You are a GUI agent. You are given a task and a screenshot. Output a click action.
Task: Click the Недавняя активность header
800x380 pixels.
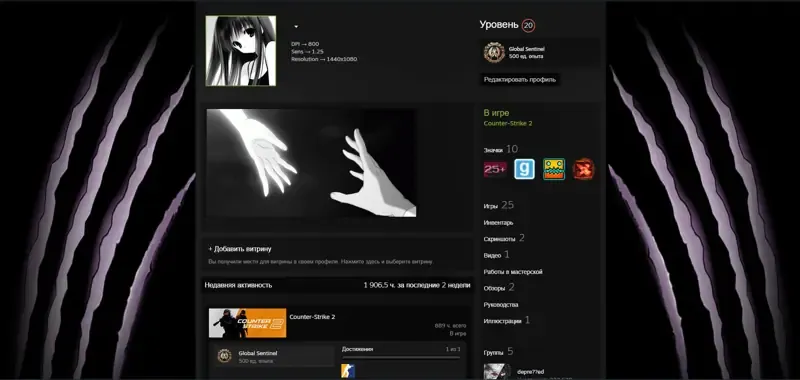click(238, 285)
